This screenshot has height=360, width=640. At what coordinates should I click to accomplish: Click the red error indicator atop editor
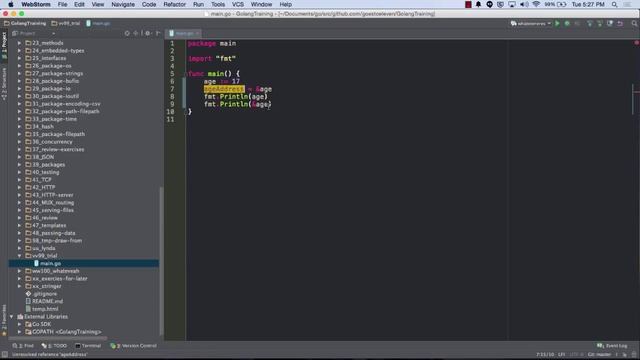636,43
